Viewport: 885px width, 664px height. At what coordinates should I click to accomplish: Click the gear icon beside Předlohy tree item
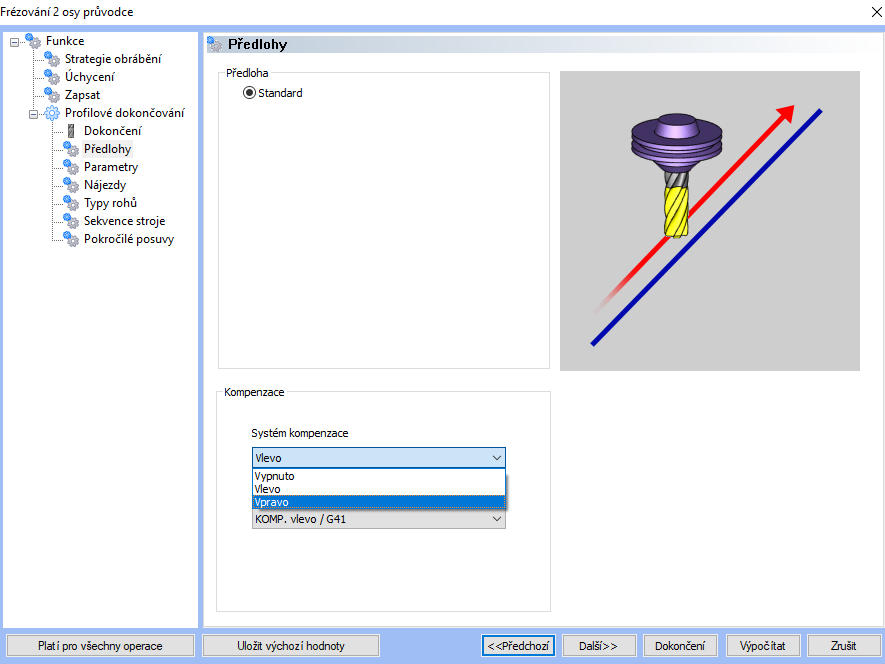[x=71, y=149]
